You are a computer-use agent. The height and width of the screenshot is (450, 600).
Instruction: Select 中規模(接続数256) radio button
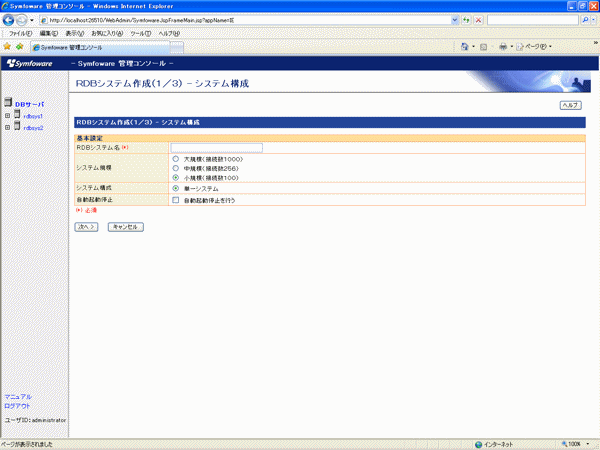click(176, 168)
